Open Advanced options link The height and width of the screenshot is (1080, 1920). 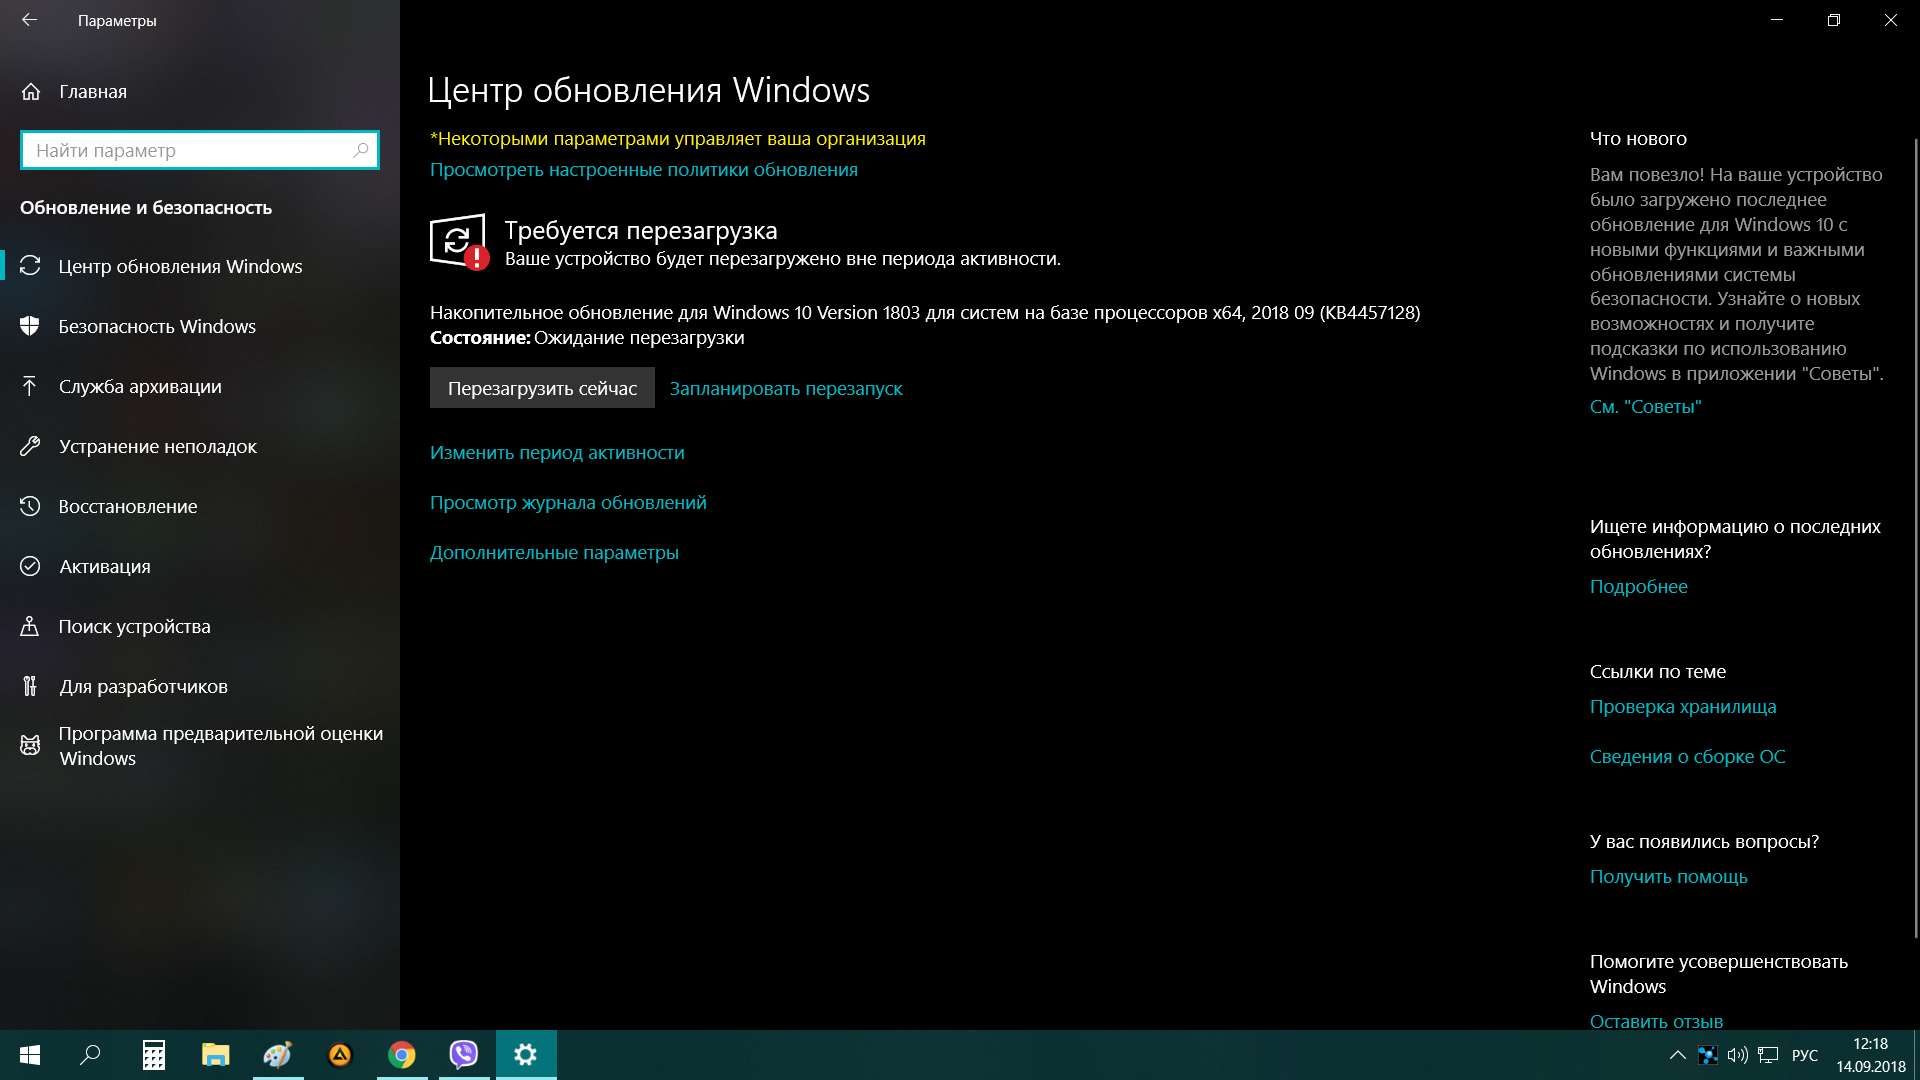(x=554, y=552)
